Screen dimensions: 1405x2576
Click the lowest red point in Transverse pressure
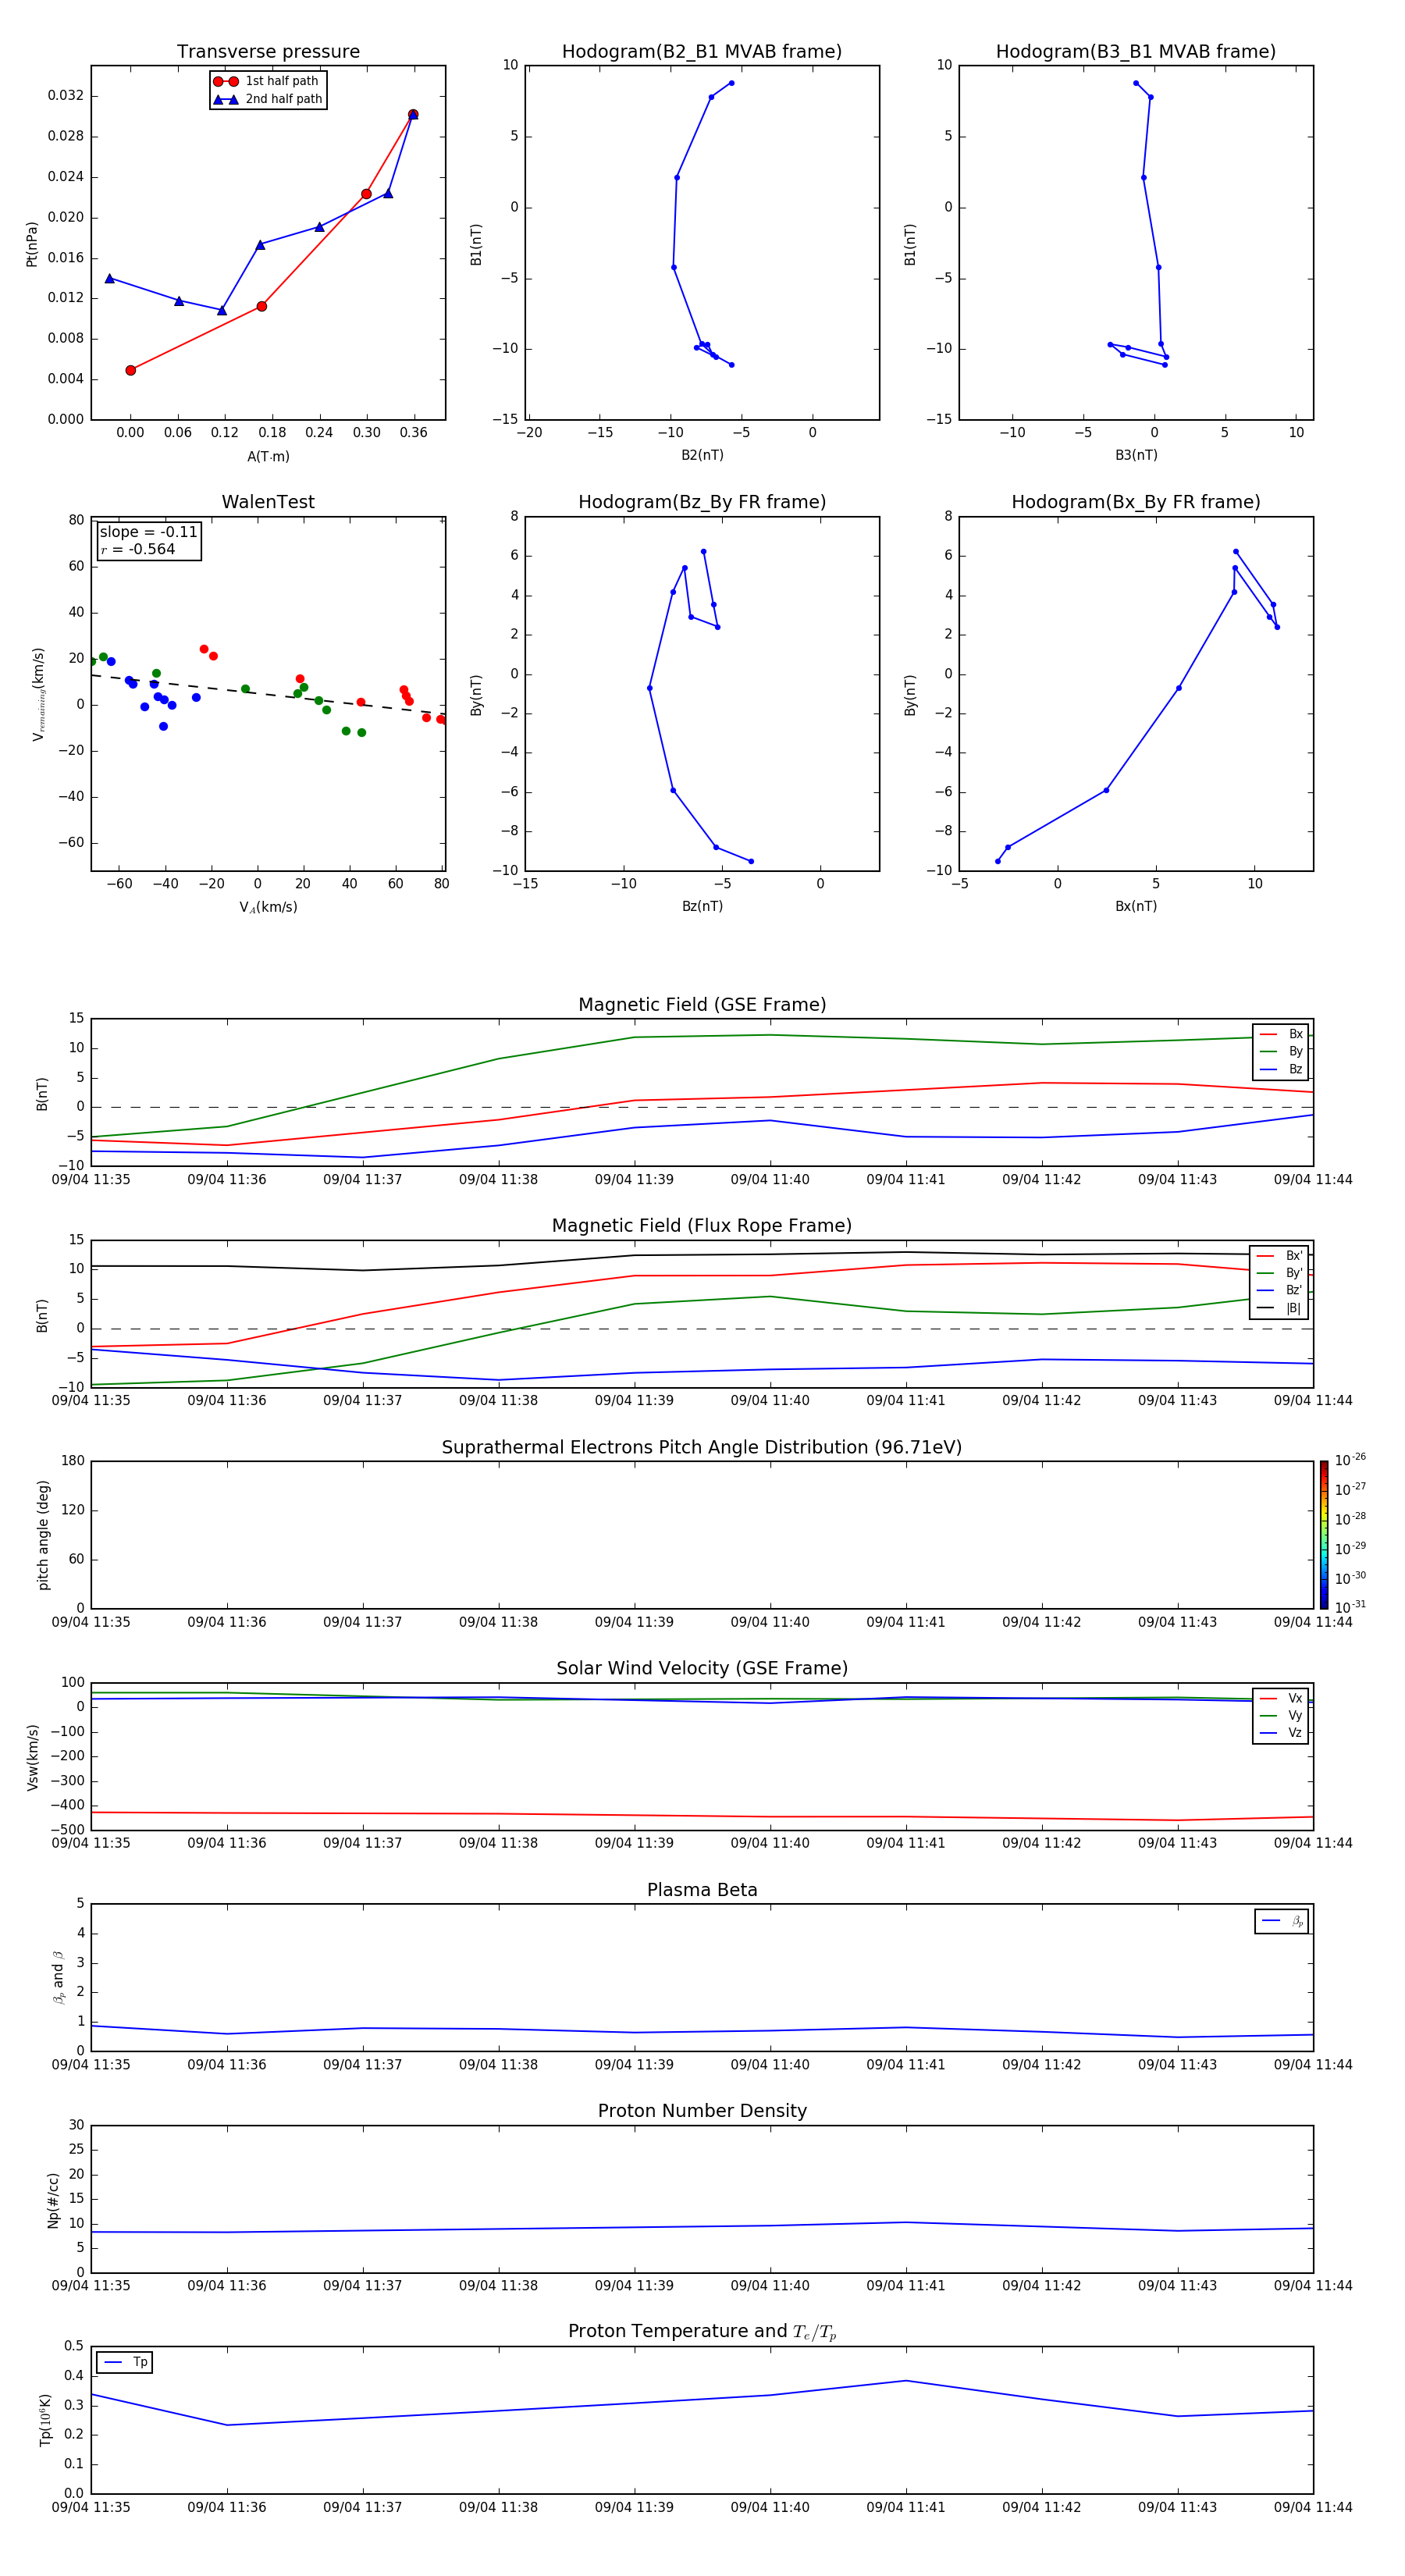[131, 370]
